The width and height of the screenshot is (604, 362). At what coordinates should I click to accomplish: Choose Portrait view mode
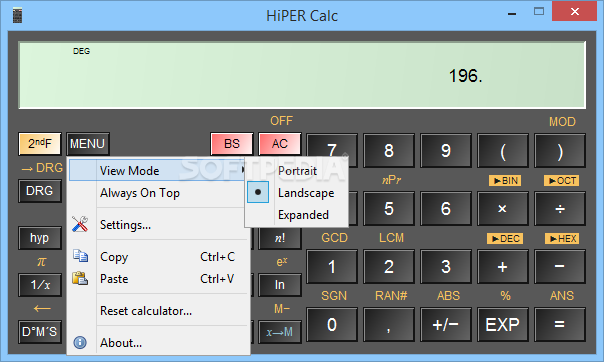tap(297, 171)
